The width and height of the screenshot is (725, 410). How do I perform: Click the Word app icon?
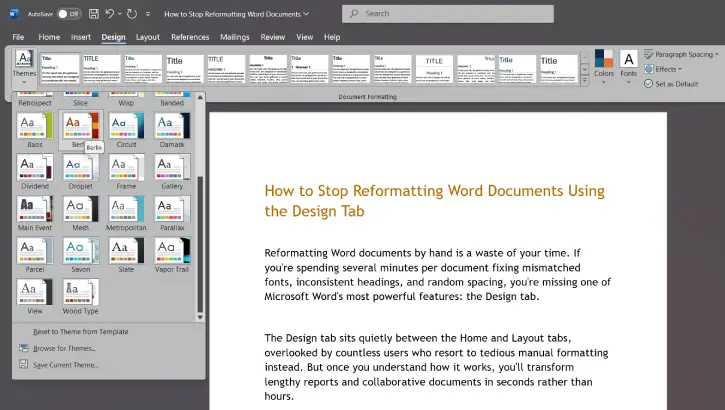(x=14, y=14)
